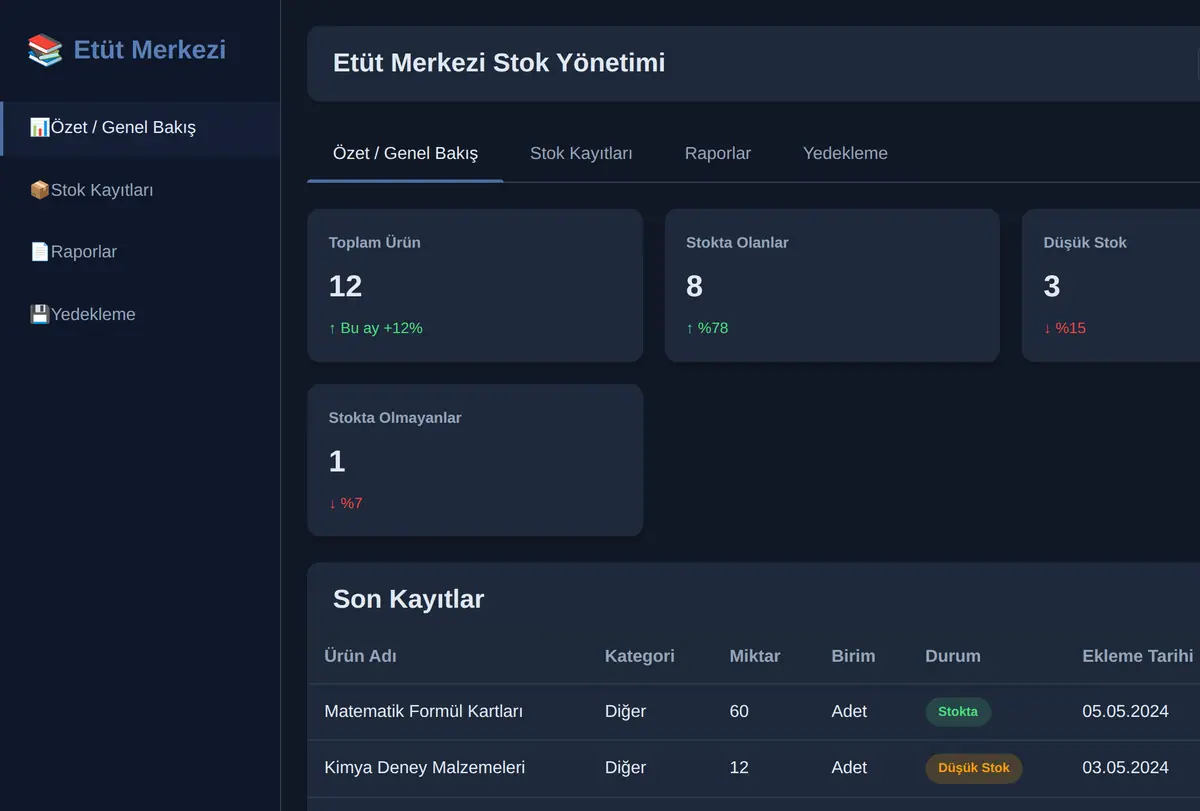Viewport: 1200px width, 811px height.
Task: Select the Düşük Stok summary card
Action: tap(1111, 285)
